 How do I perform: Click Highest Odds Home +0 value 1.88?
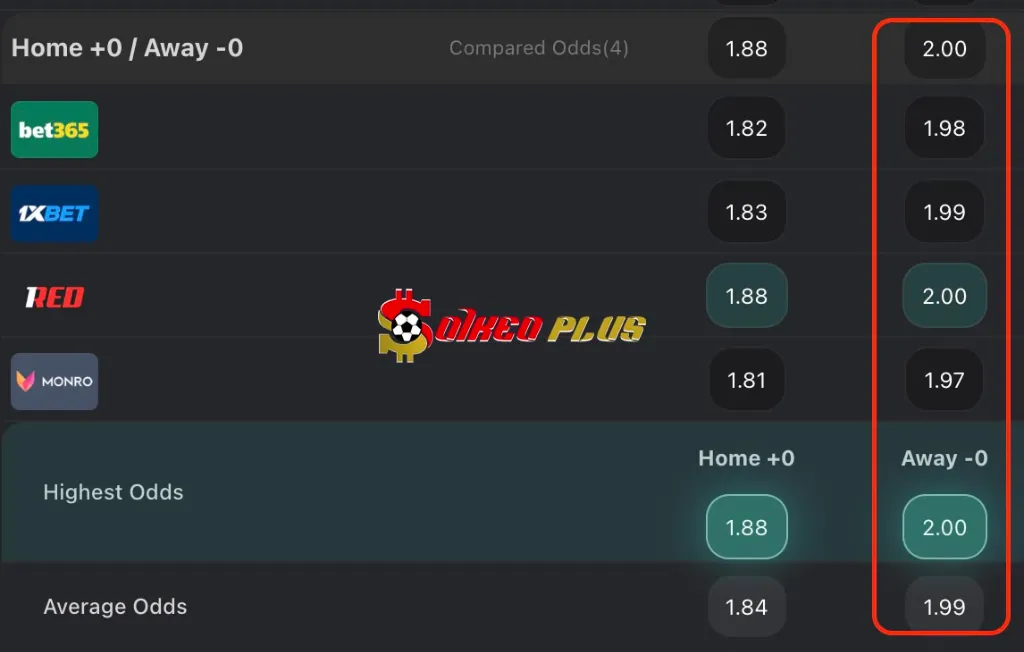pyautogui.click(x=747, y=528)
